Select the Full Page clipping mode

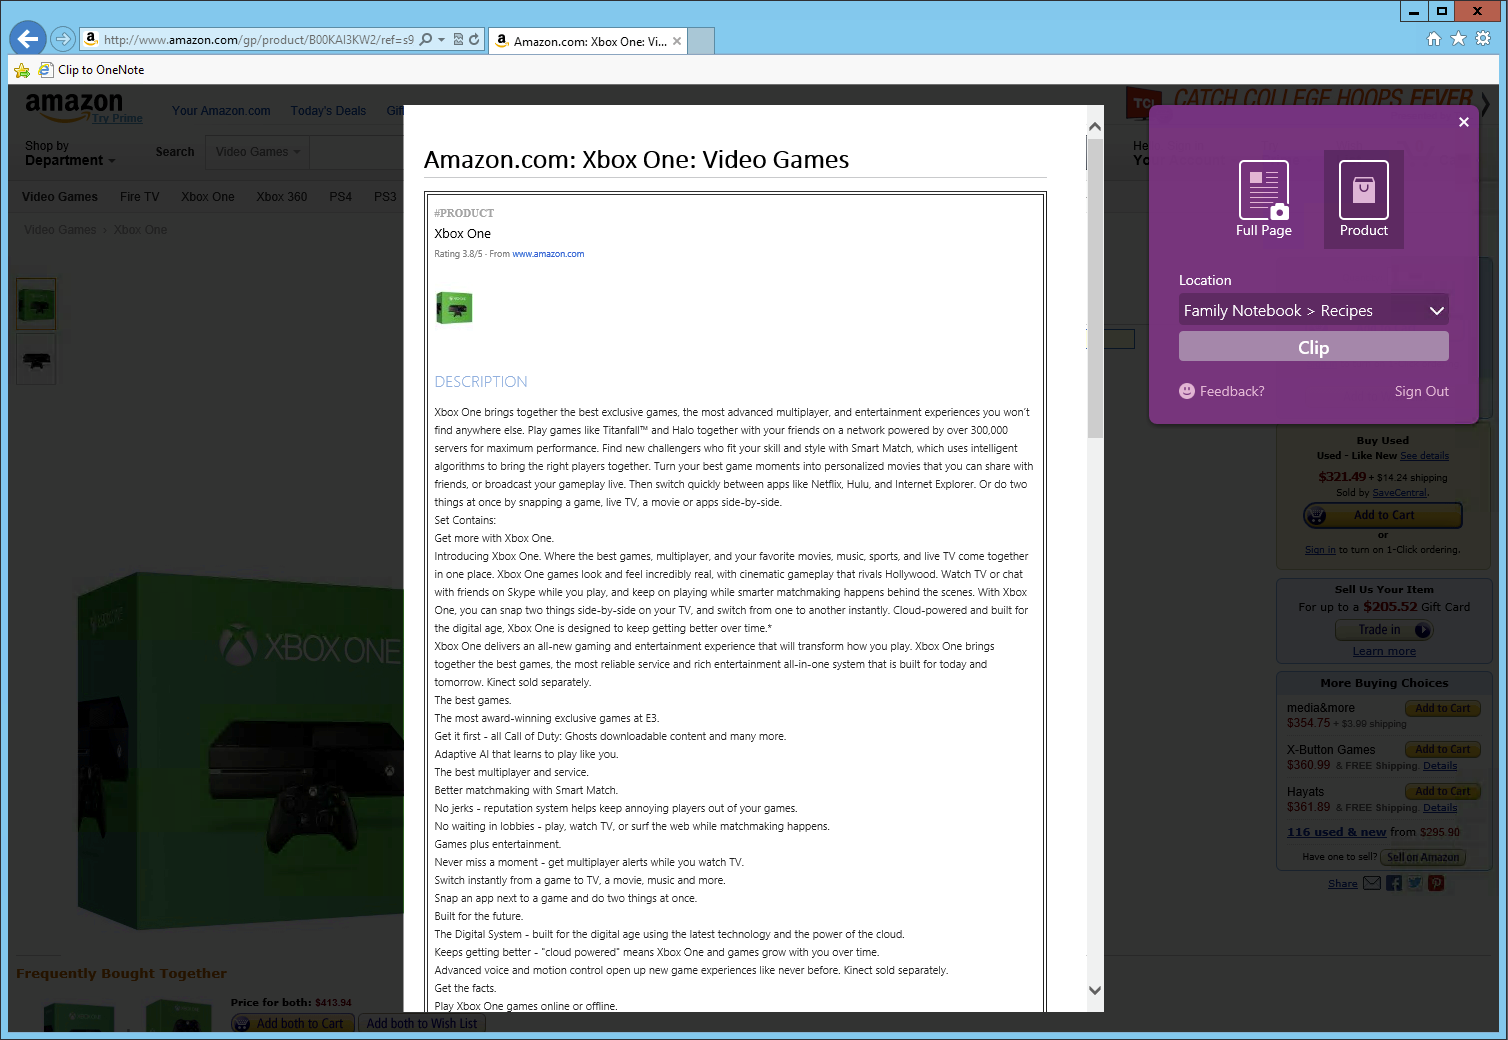tap(1263, 198)
